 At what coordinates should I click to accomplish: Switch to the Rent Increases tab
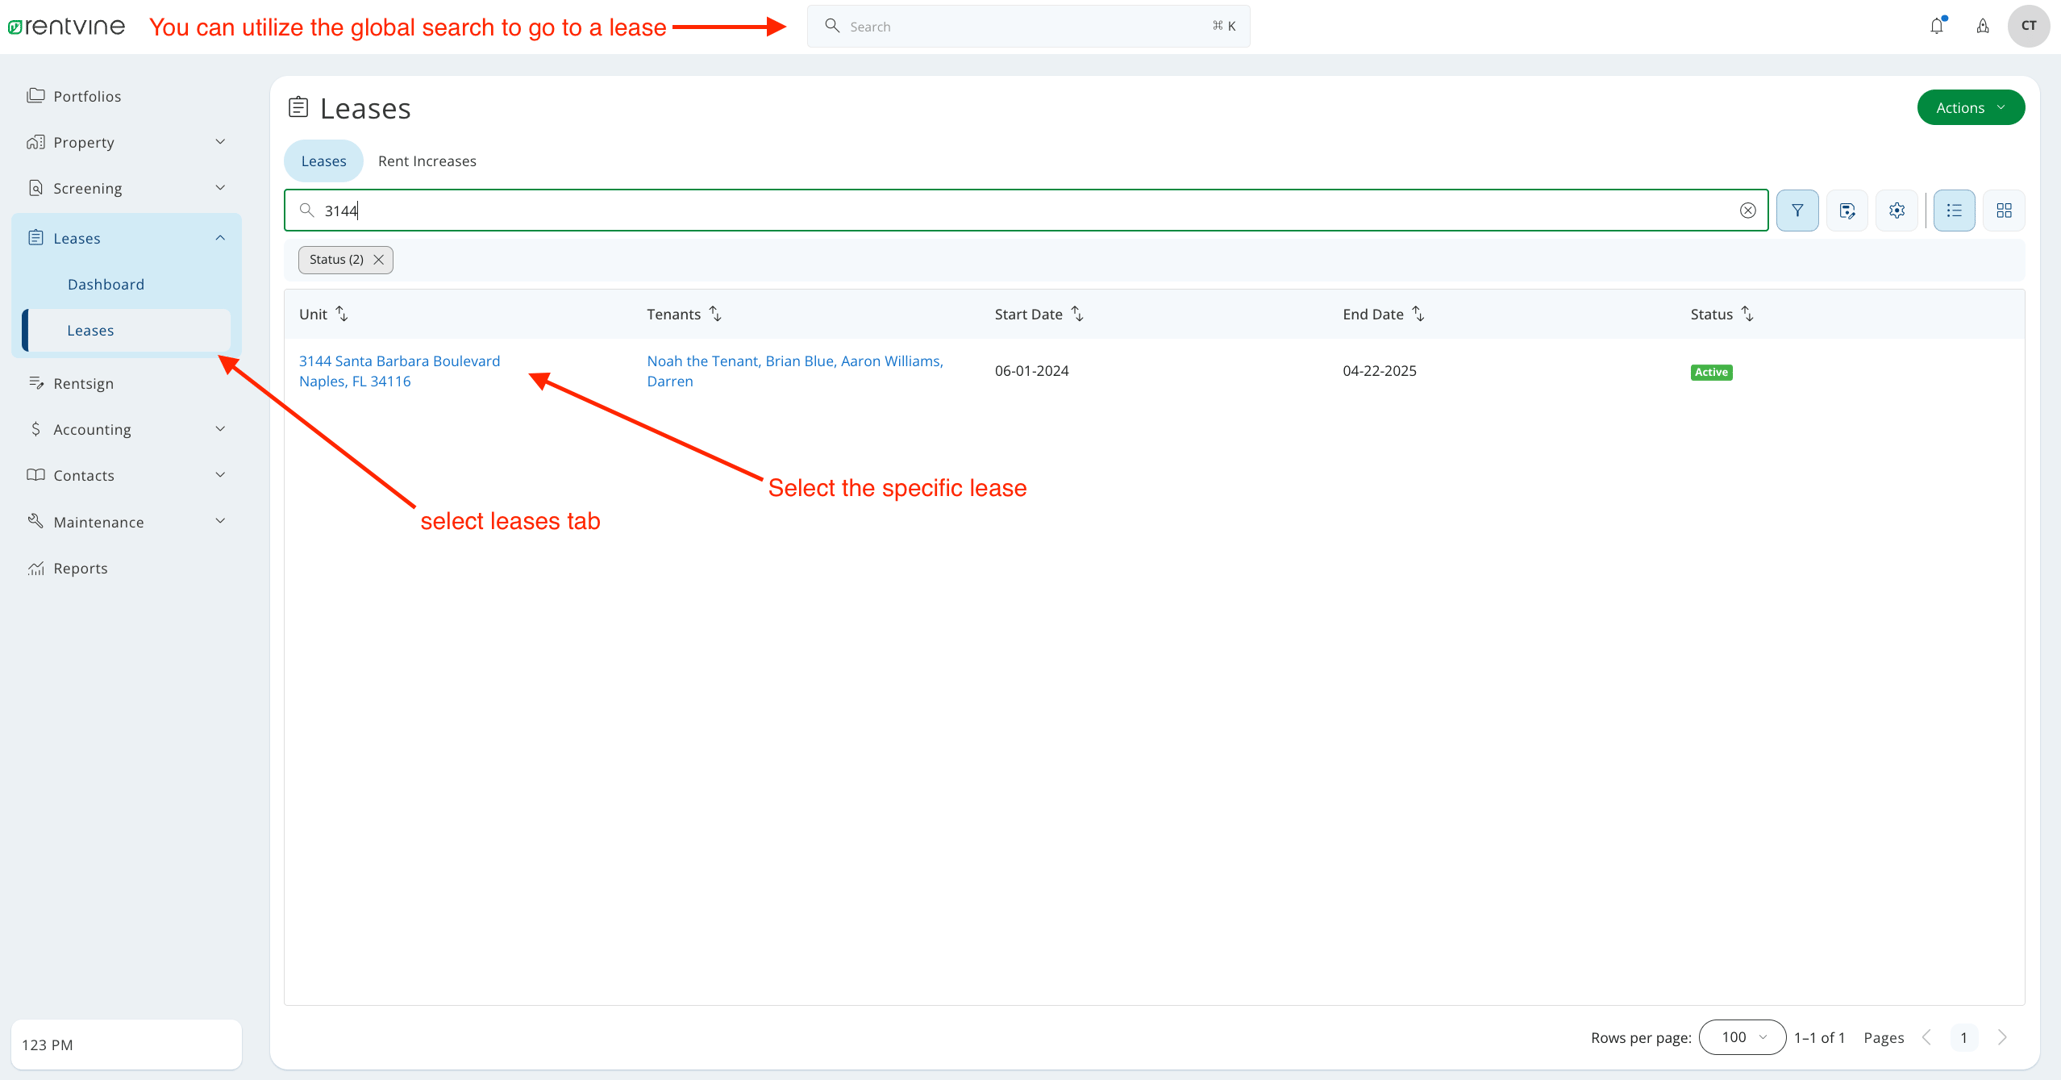427,161
